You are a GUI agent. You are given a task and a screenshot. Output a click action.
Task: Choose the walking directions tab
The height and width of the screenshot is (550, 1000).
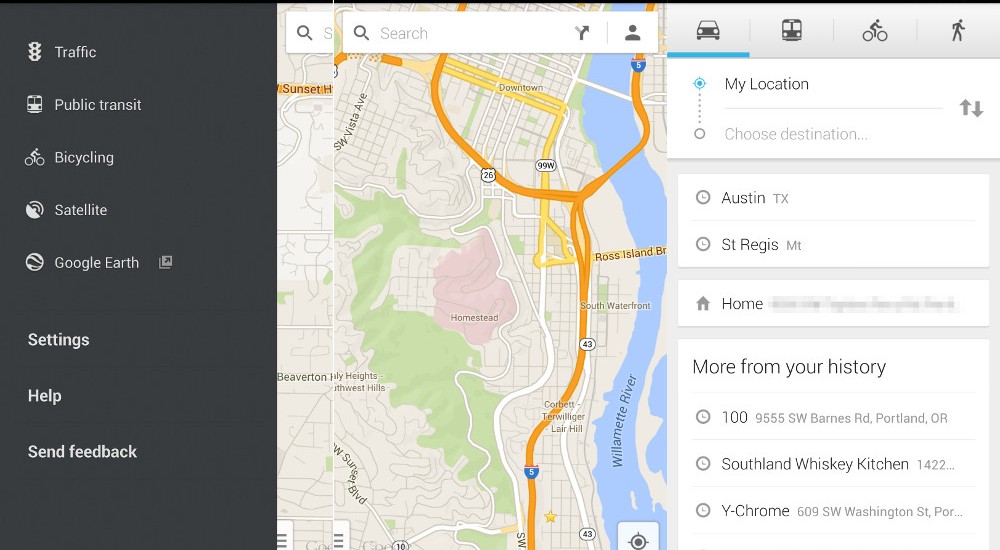(x=958, y=30)
